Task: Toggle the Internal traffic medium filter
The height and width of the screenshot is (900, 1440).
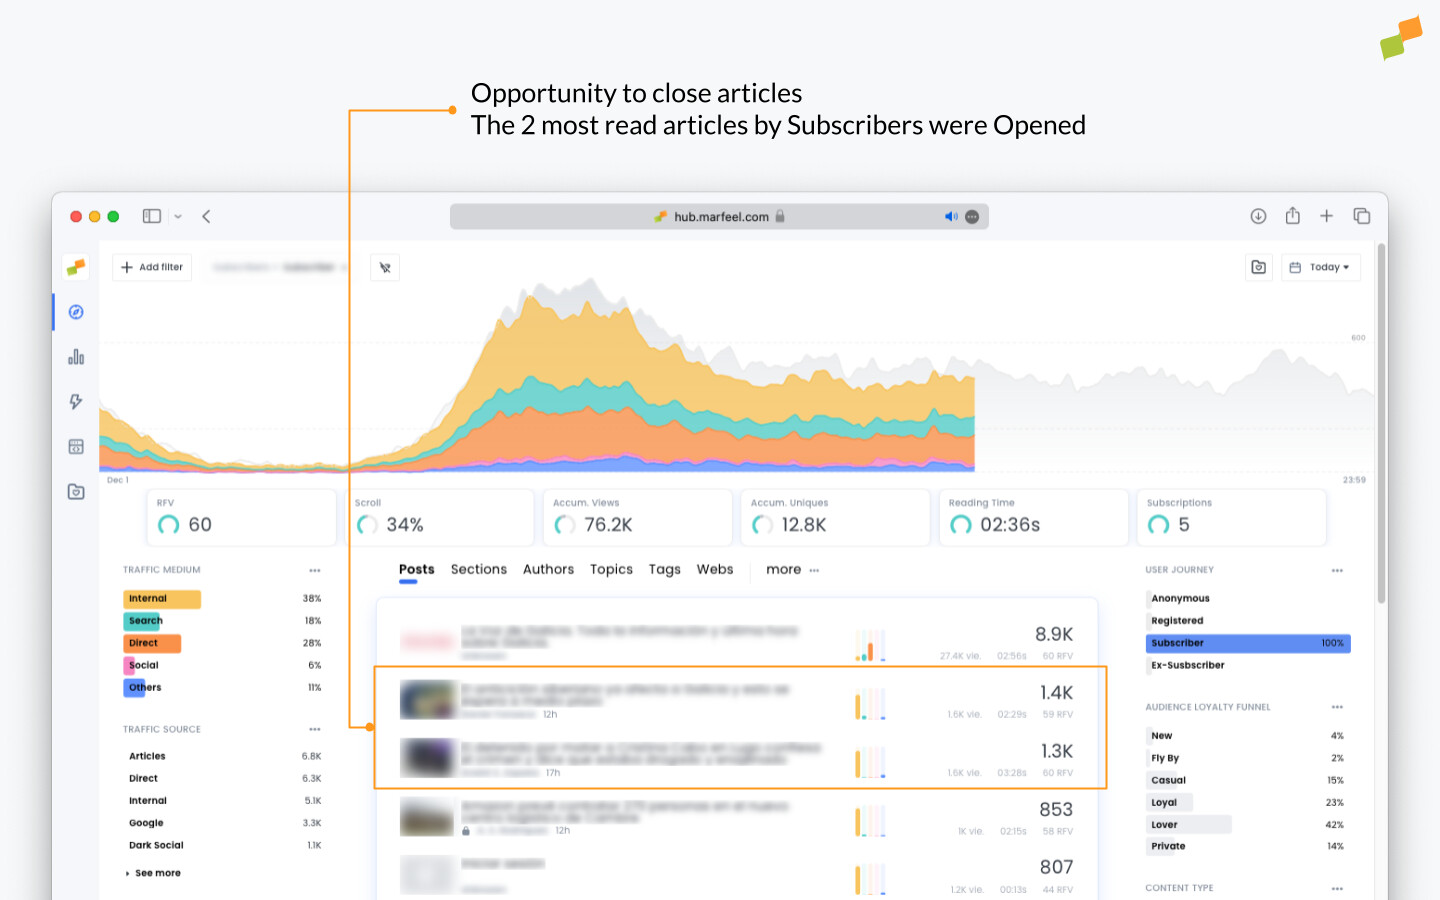Action: pos(161,598)
